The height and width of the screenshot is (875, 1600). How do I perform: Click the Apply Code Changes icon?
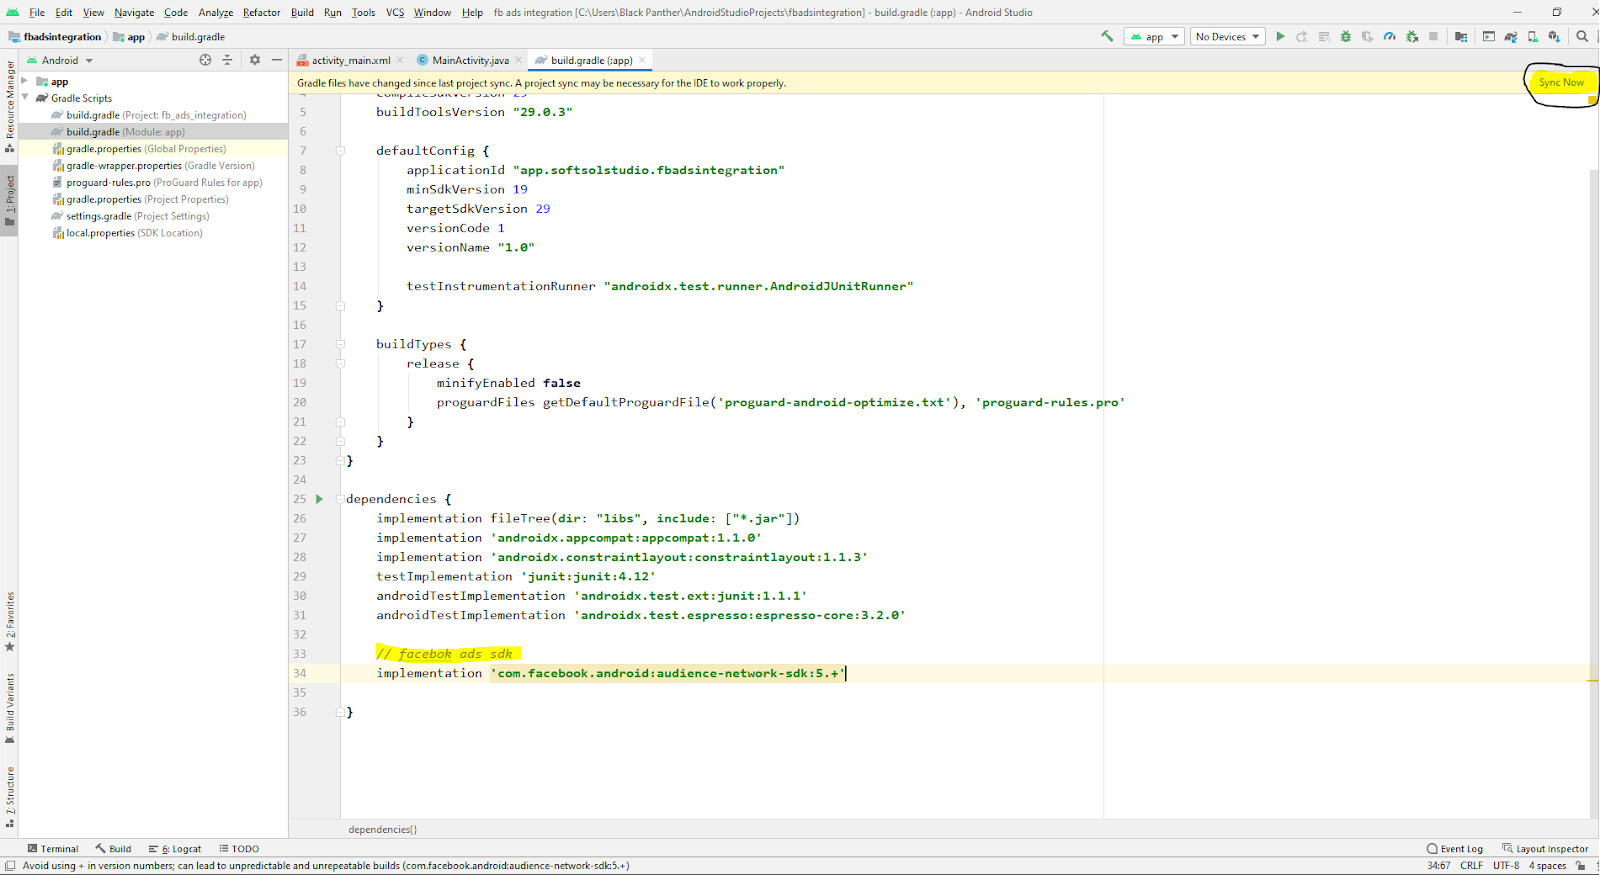[x=1324, y=36]
